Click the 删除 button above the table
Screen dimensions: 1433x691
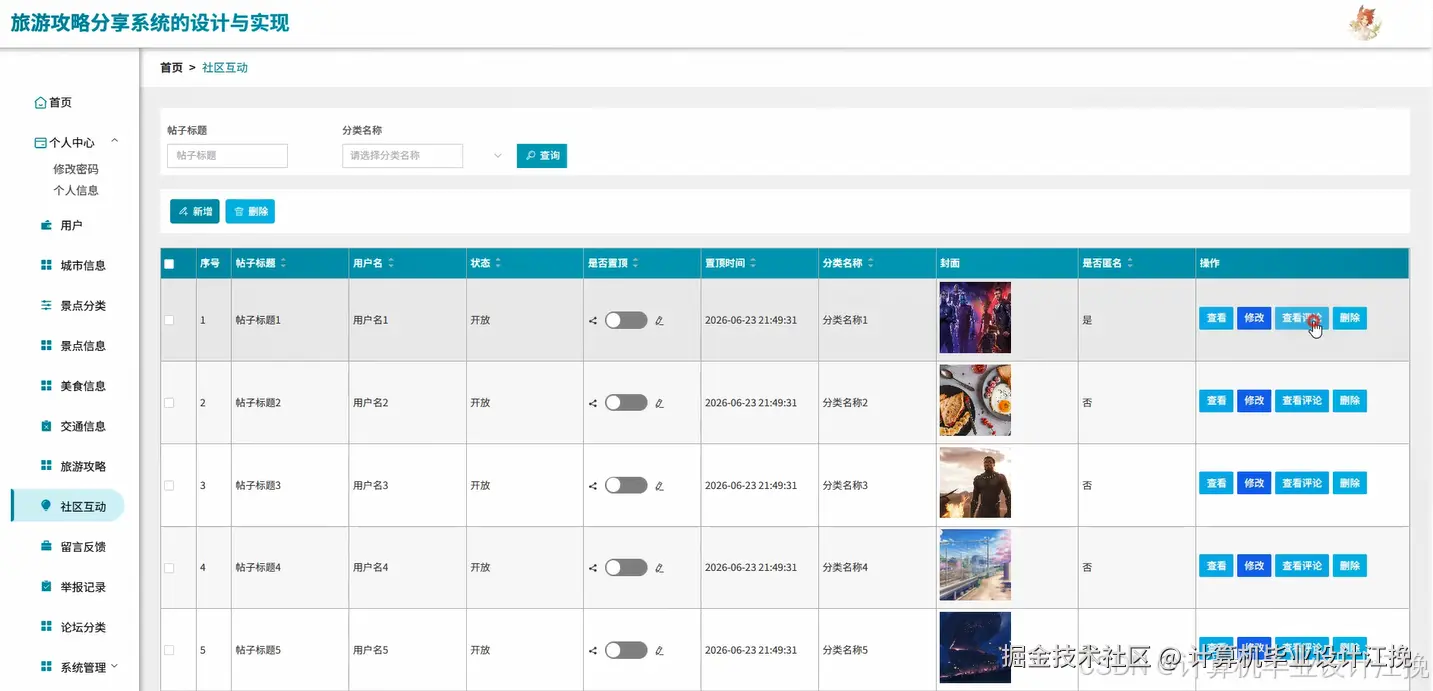coord(250,211)
